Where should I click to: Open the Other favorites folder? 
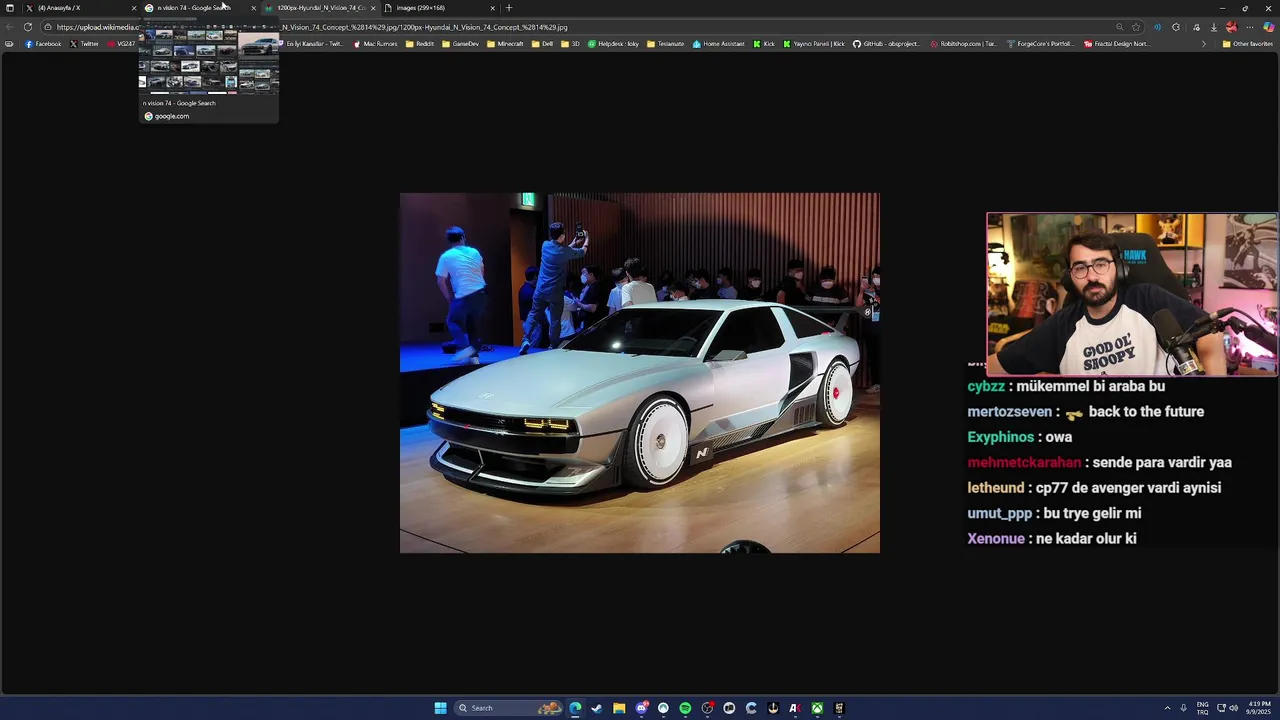coord(1247,44)
